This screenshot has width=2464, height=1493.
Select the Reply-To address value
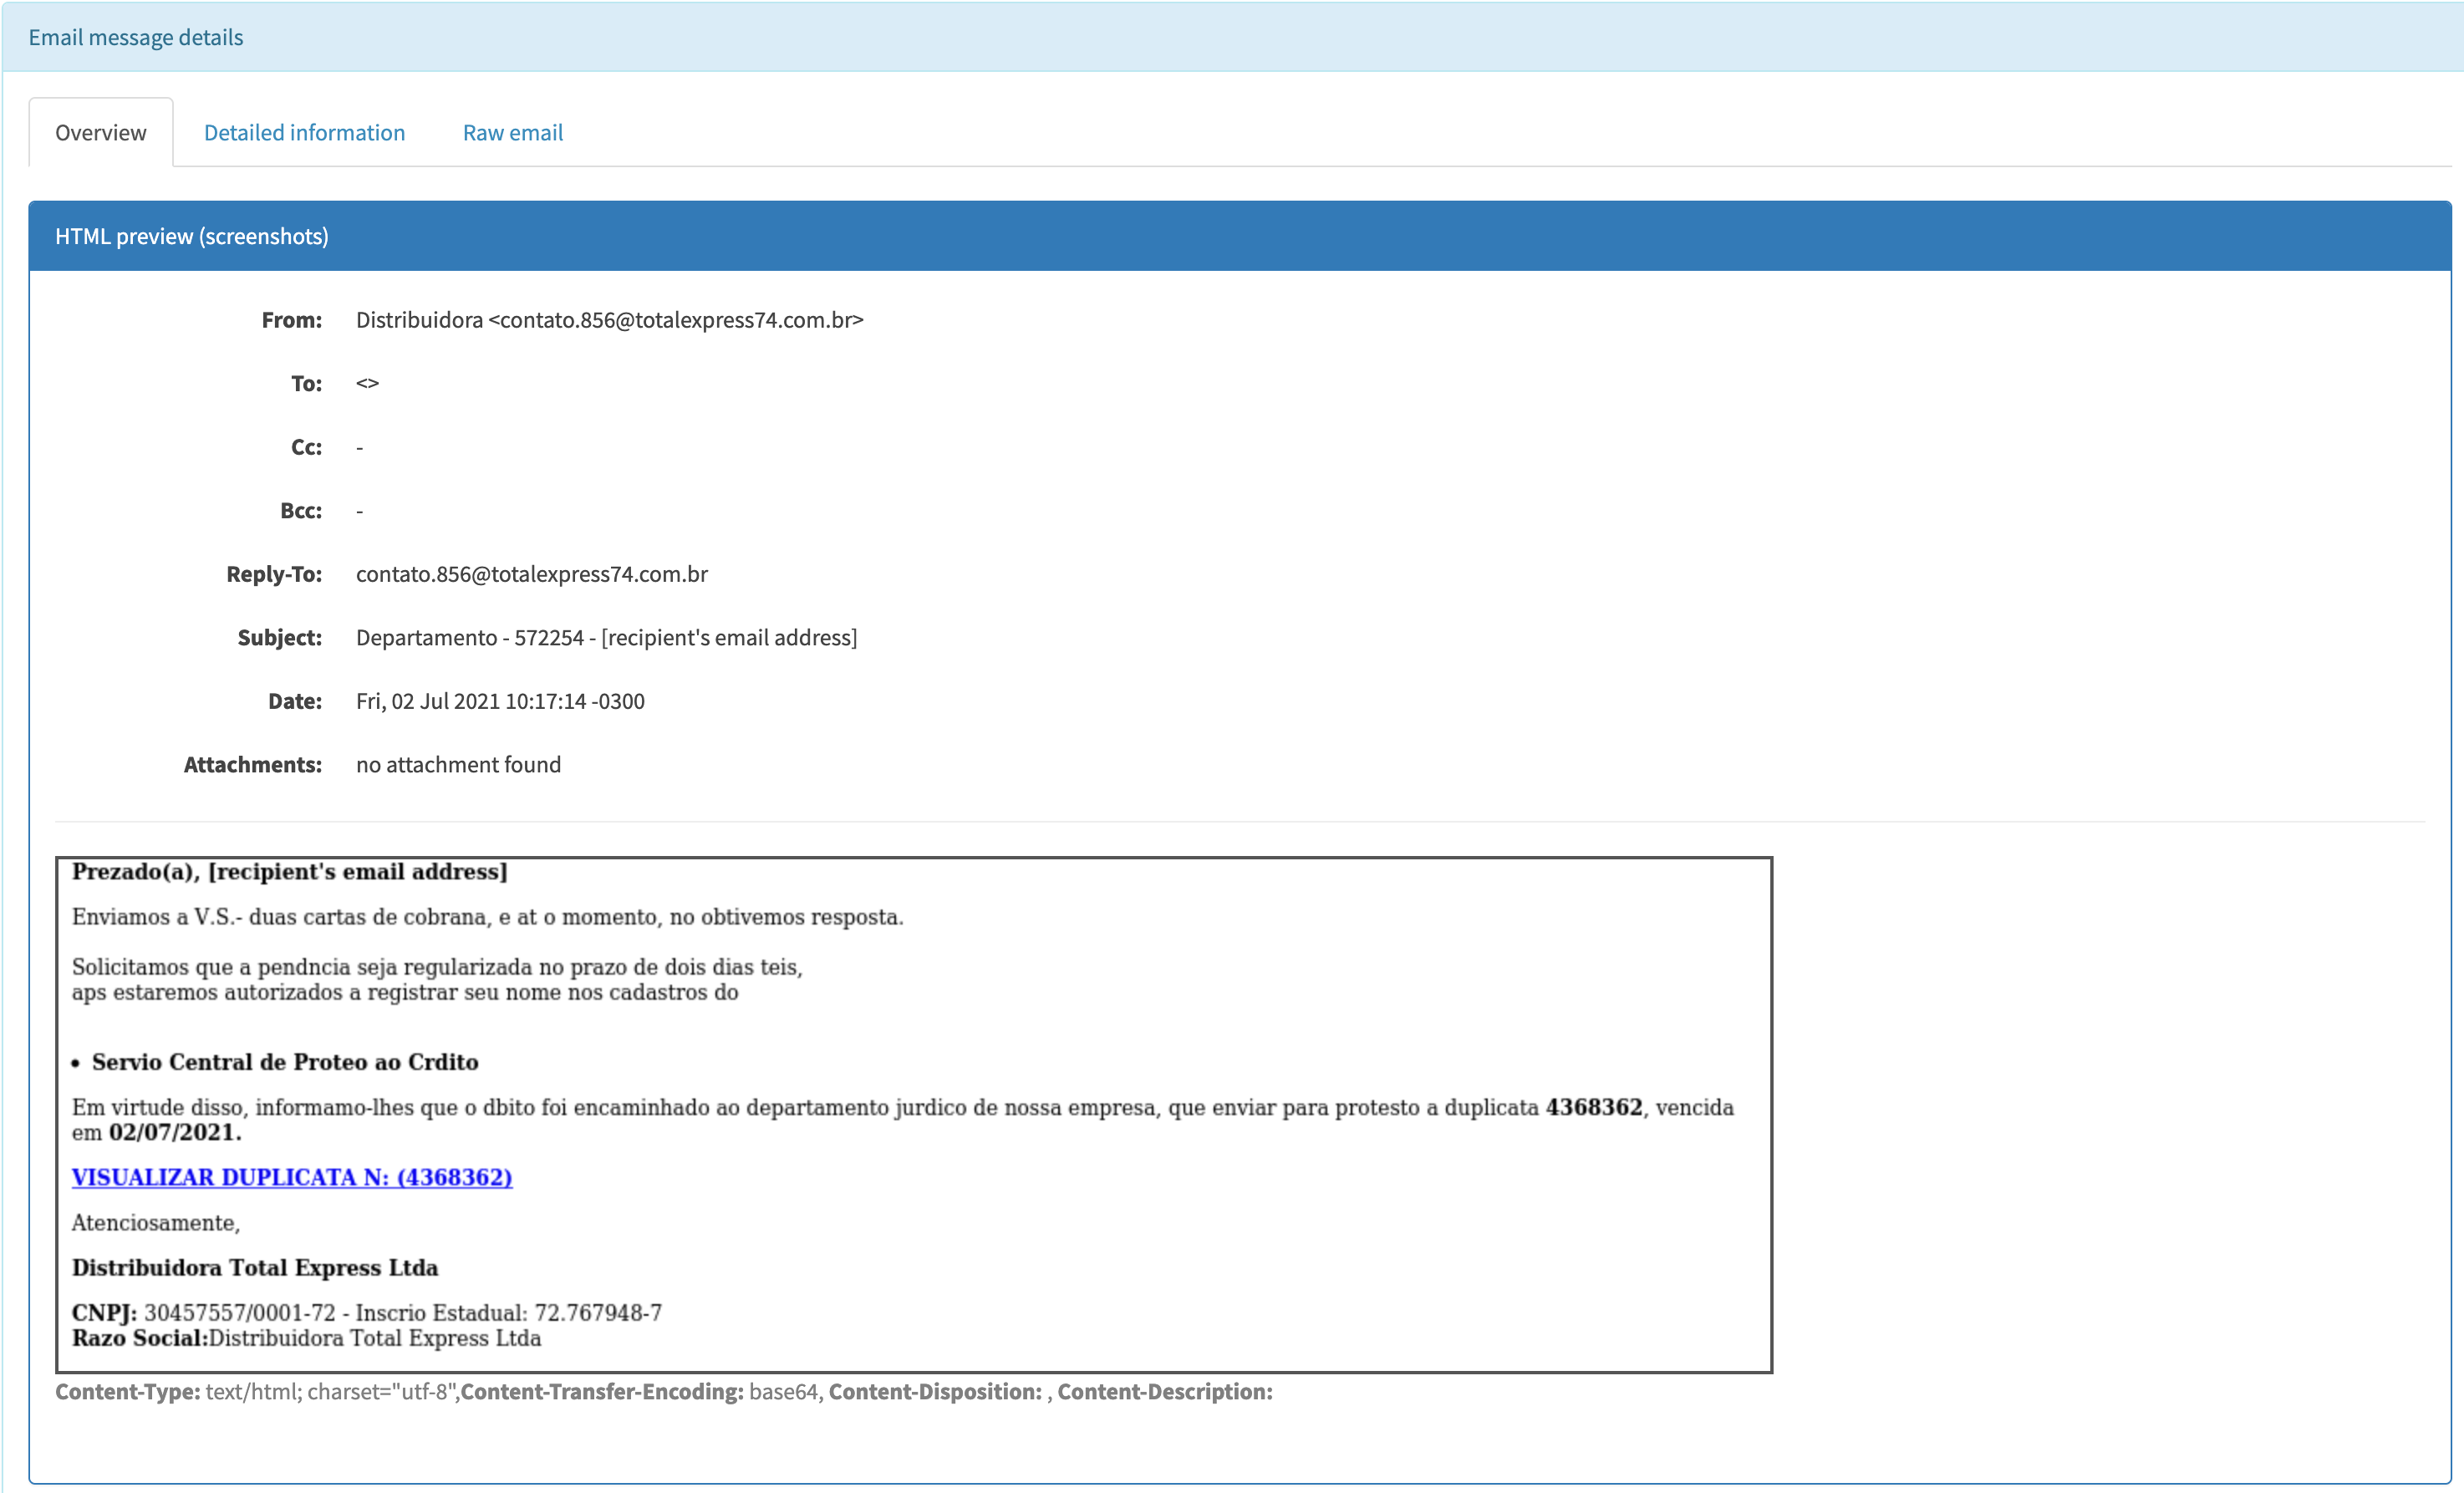point(532,574)
